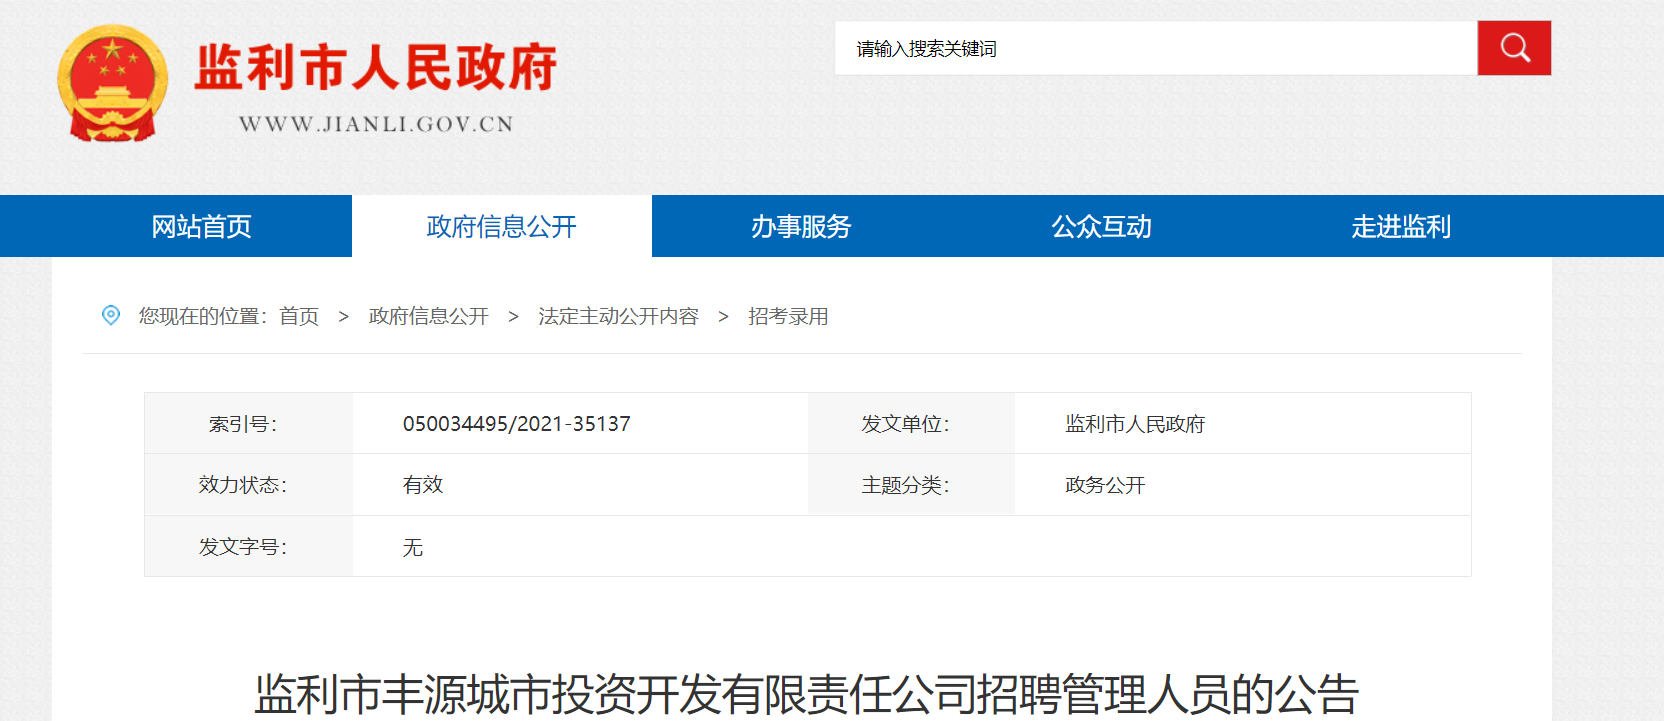Switch to the 走进监利 navigation tab
Screen dimensions: 1664x721
point(1401,227)
